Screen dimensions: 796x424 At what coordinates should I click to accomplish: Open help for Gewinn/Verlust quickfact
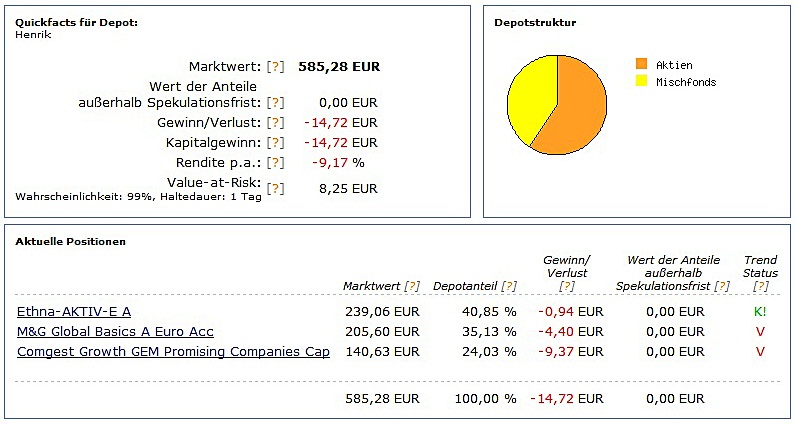tap(276, 123)
